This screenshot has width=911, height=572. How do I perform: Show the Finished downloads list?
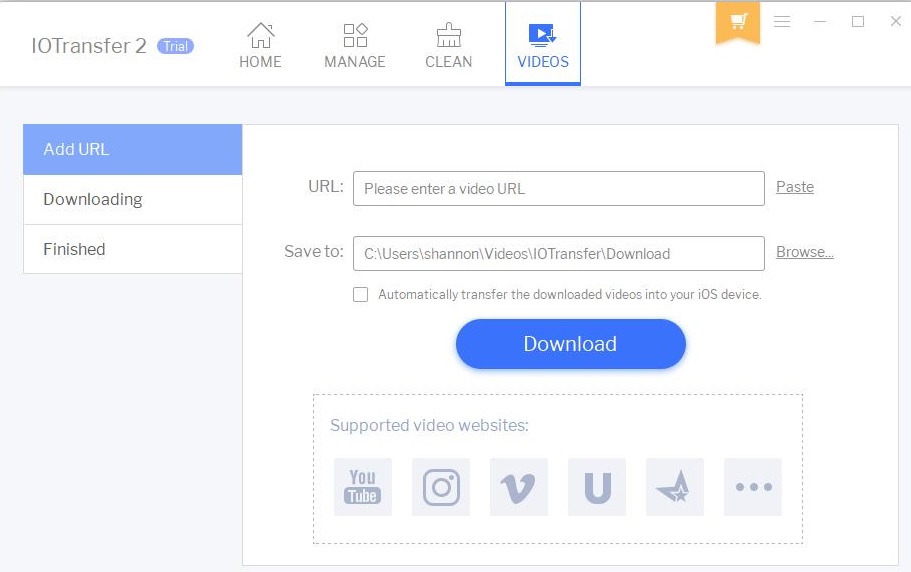132,249
